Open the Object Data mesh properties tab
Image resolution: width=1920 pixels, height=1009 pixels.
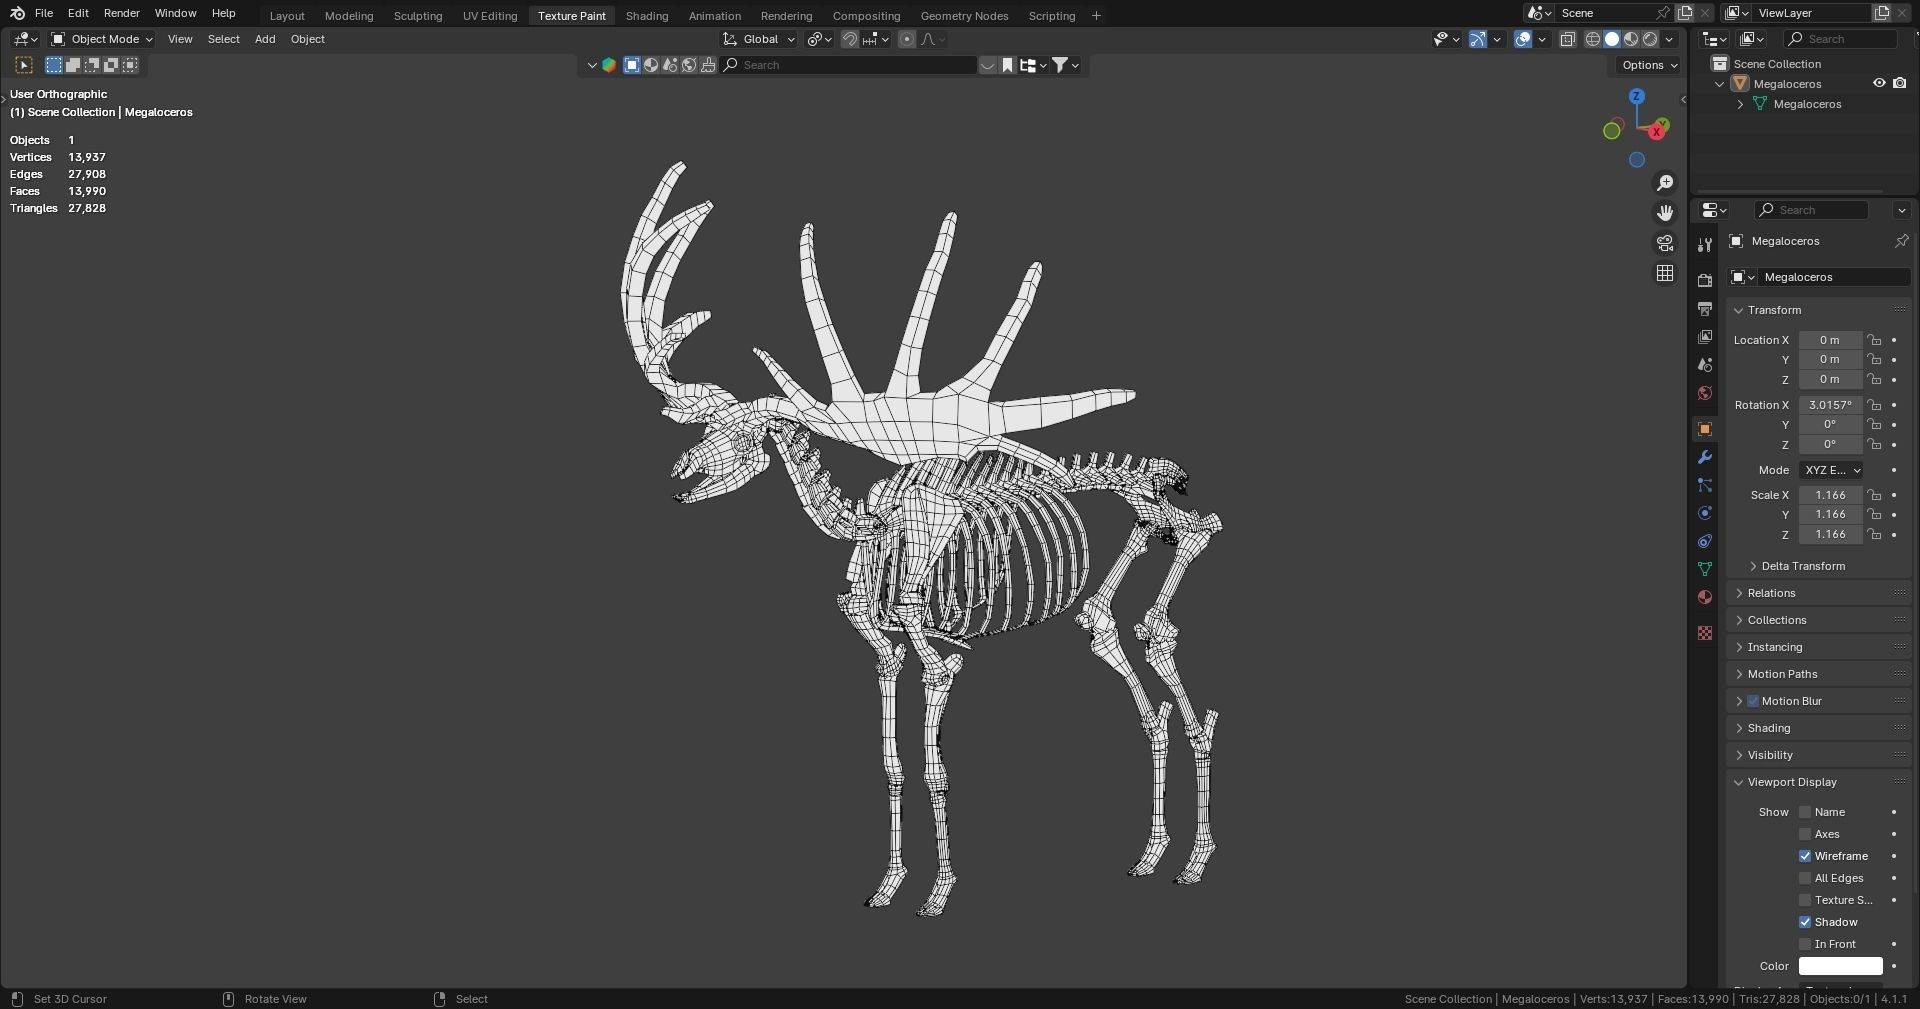tap(1705, 569)
